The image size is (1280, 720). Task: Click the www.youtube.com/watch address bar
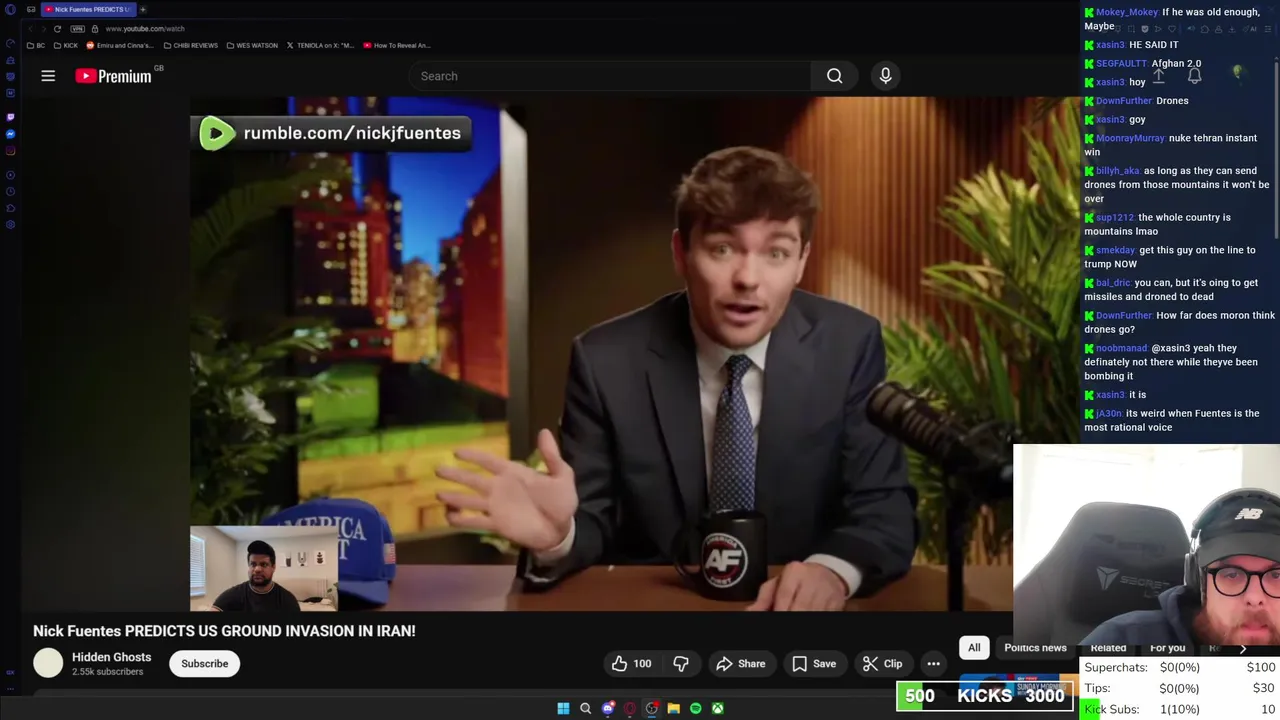click(145, 29)
